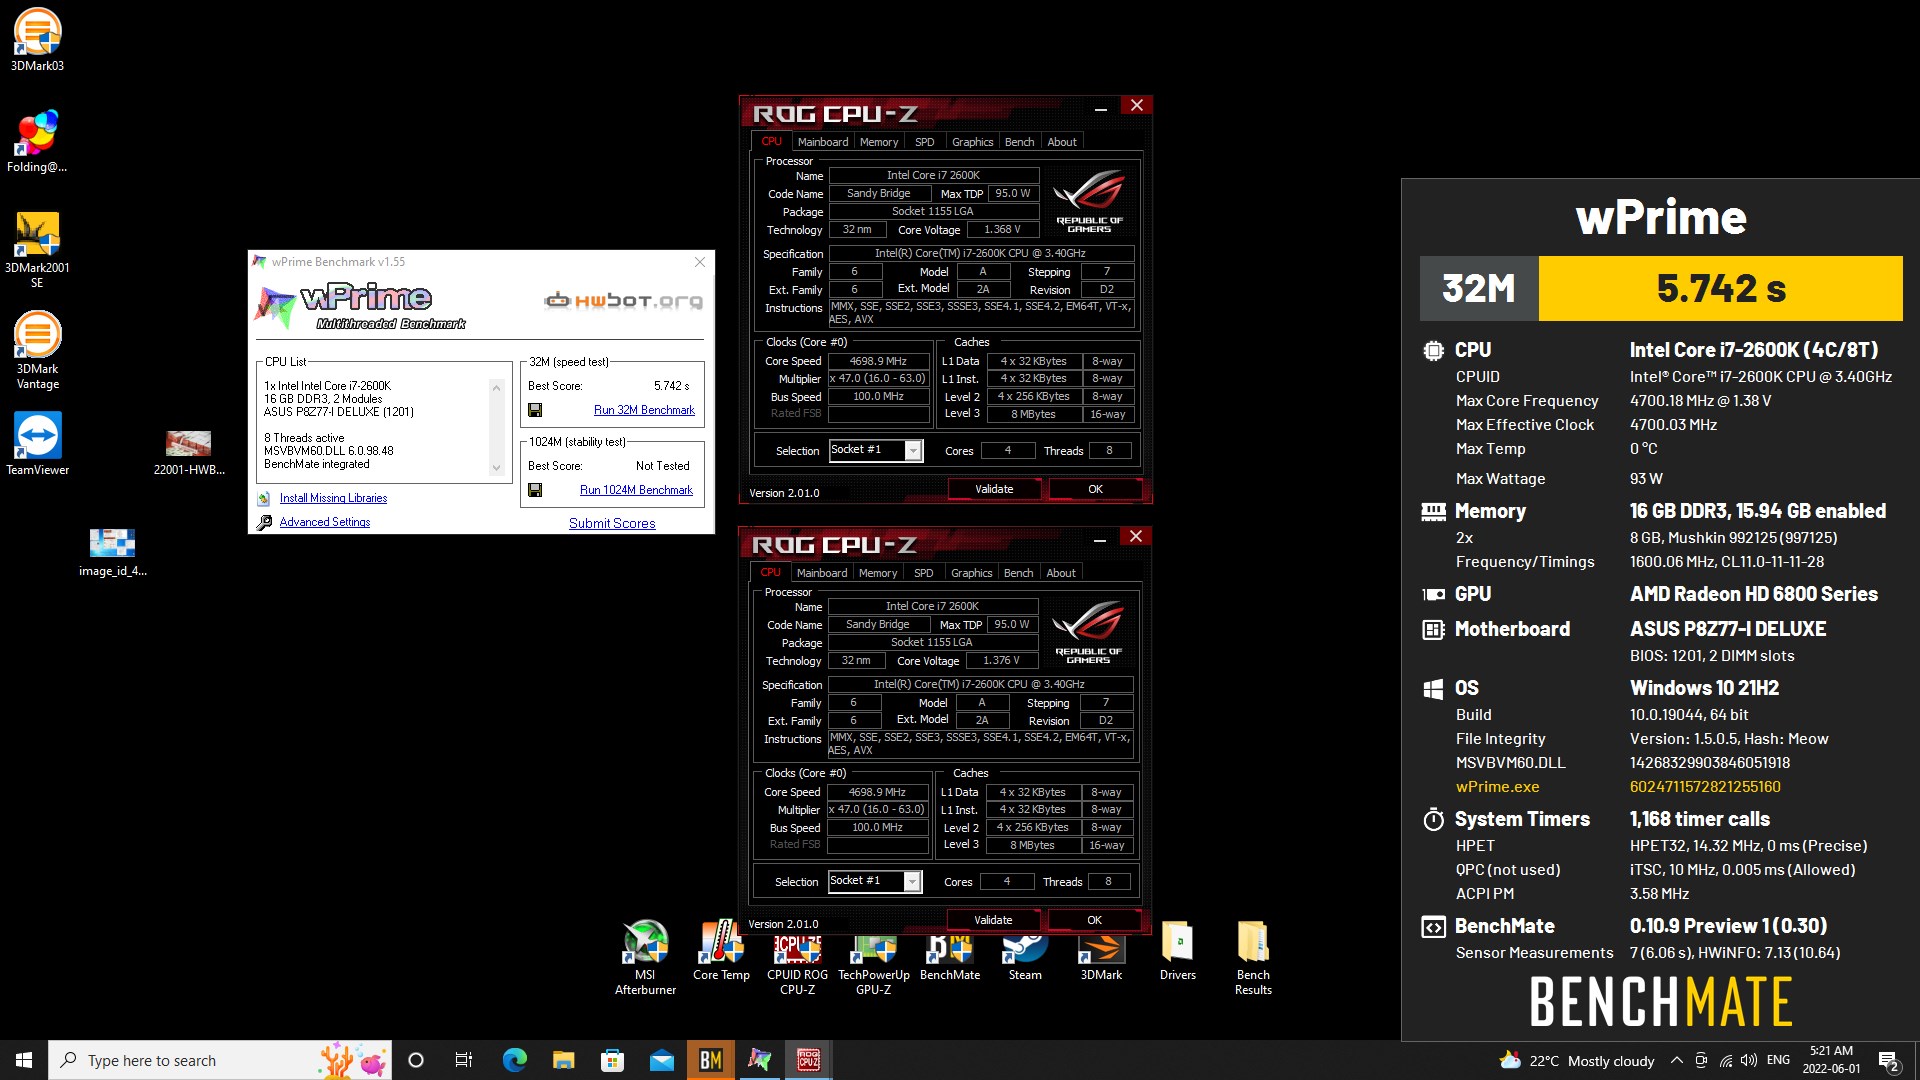Open the Mail app from the taskbar

click(x=661, y=1060)
